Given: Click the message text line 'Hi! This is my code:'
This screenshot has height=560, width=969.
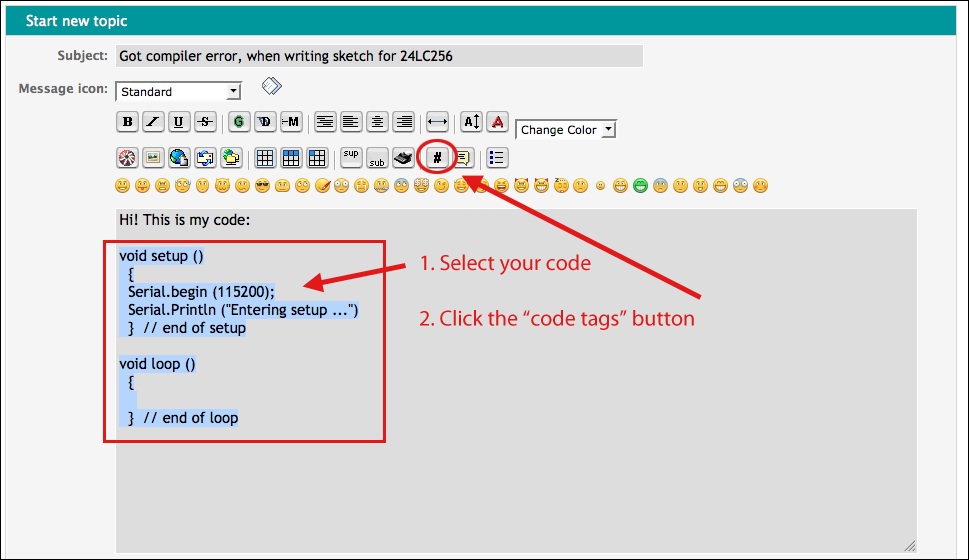Looking at the screenshot, I should coord(185,220).
